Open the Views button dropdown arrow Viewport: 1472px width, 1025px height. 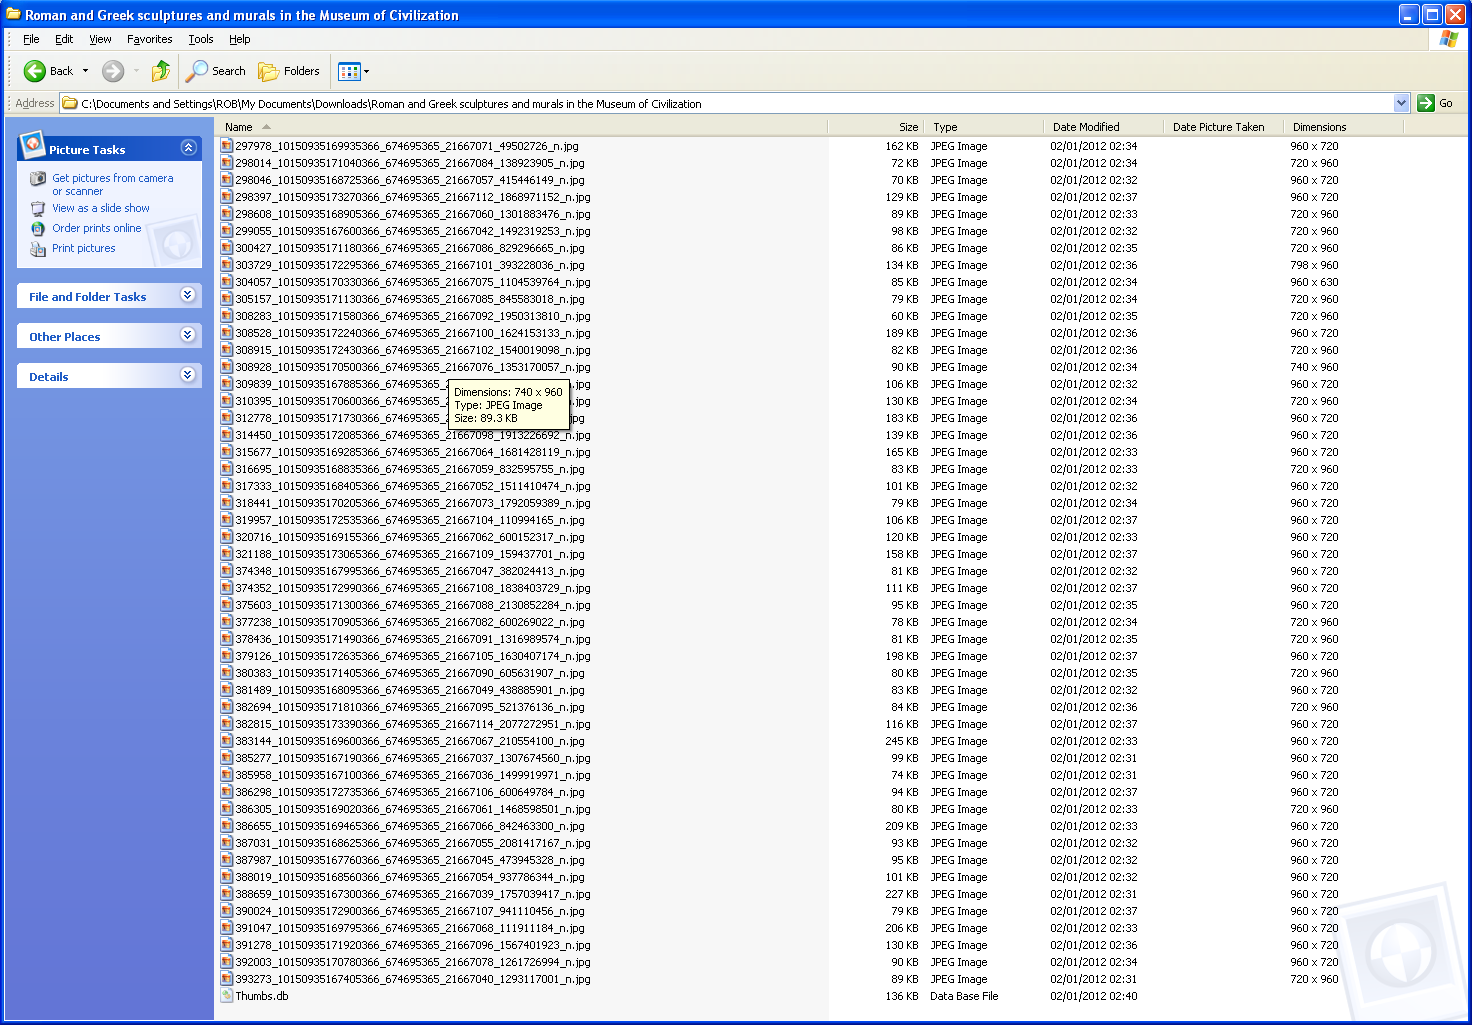366,71
